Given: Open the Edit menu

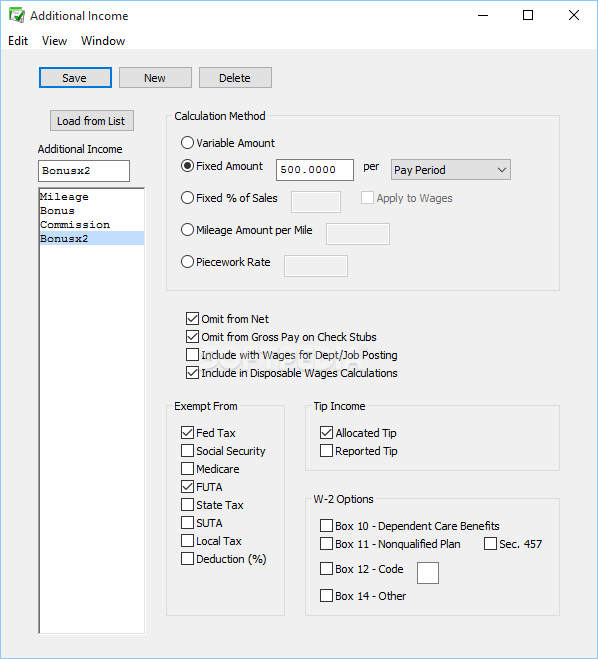Looking at the screenshot, I should click(18, 41).
